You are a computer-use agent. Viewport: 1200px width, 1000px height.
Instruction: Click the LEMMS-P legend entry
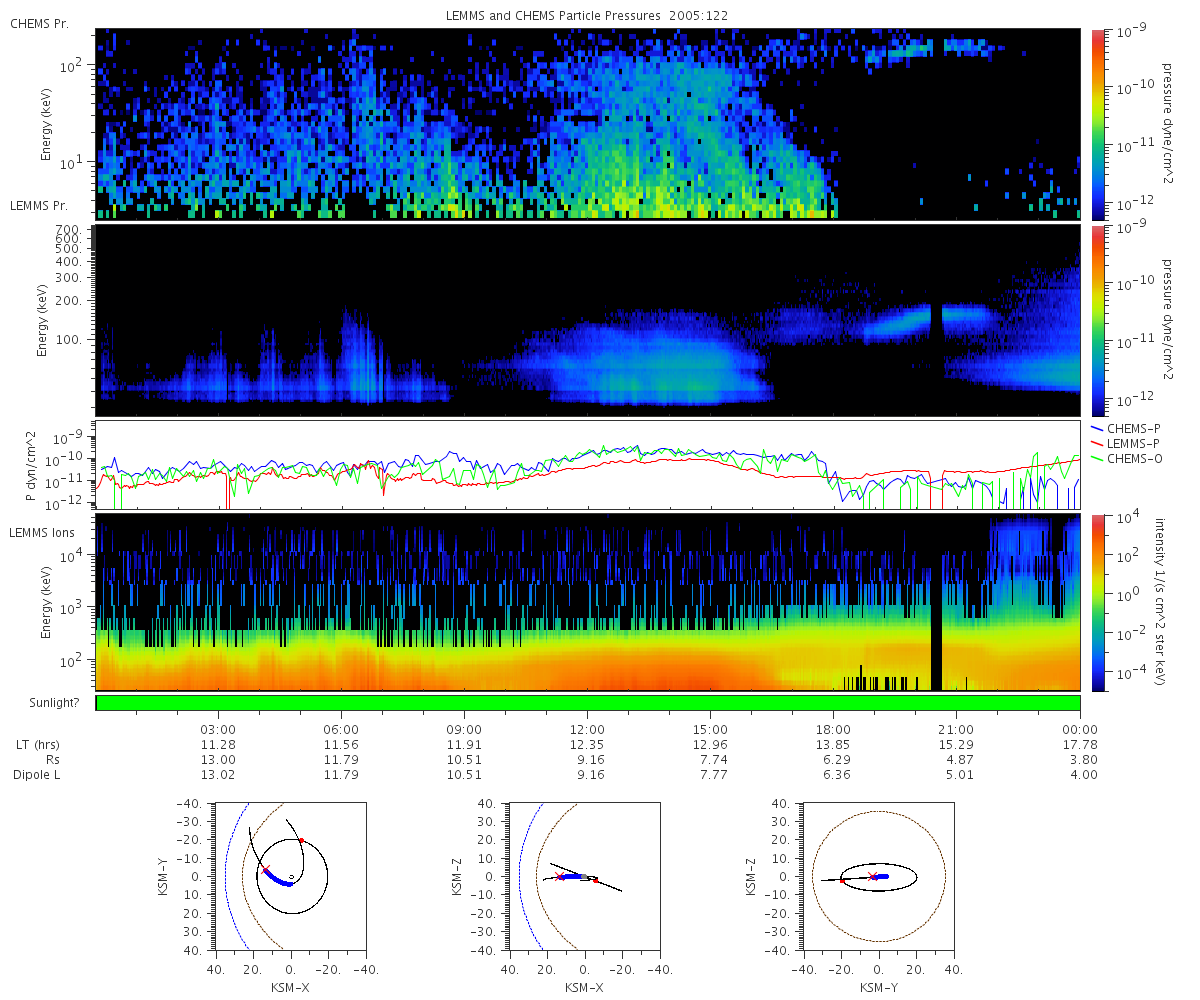(1127, 443)
